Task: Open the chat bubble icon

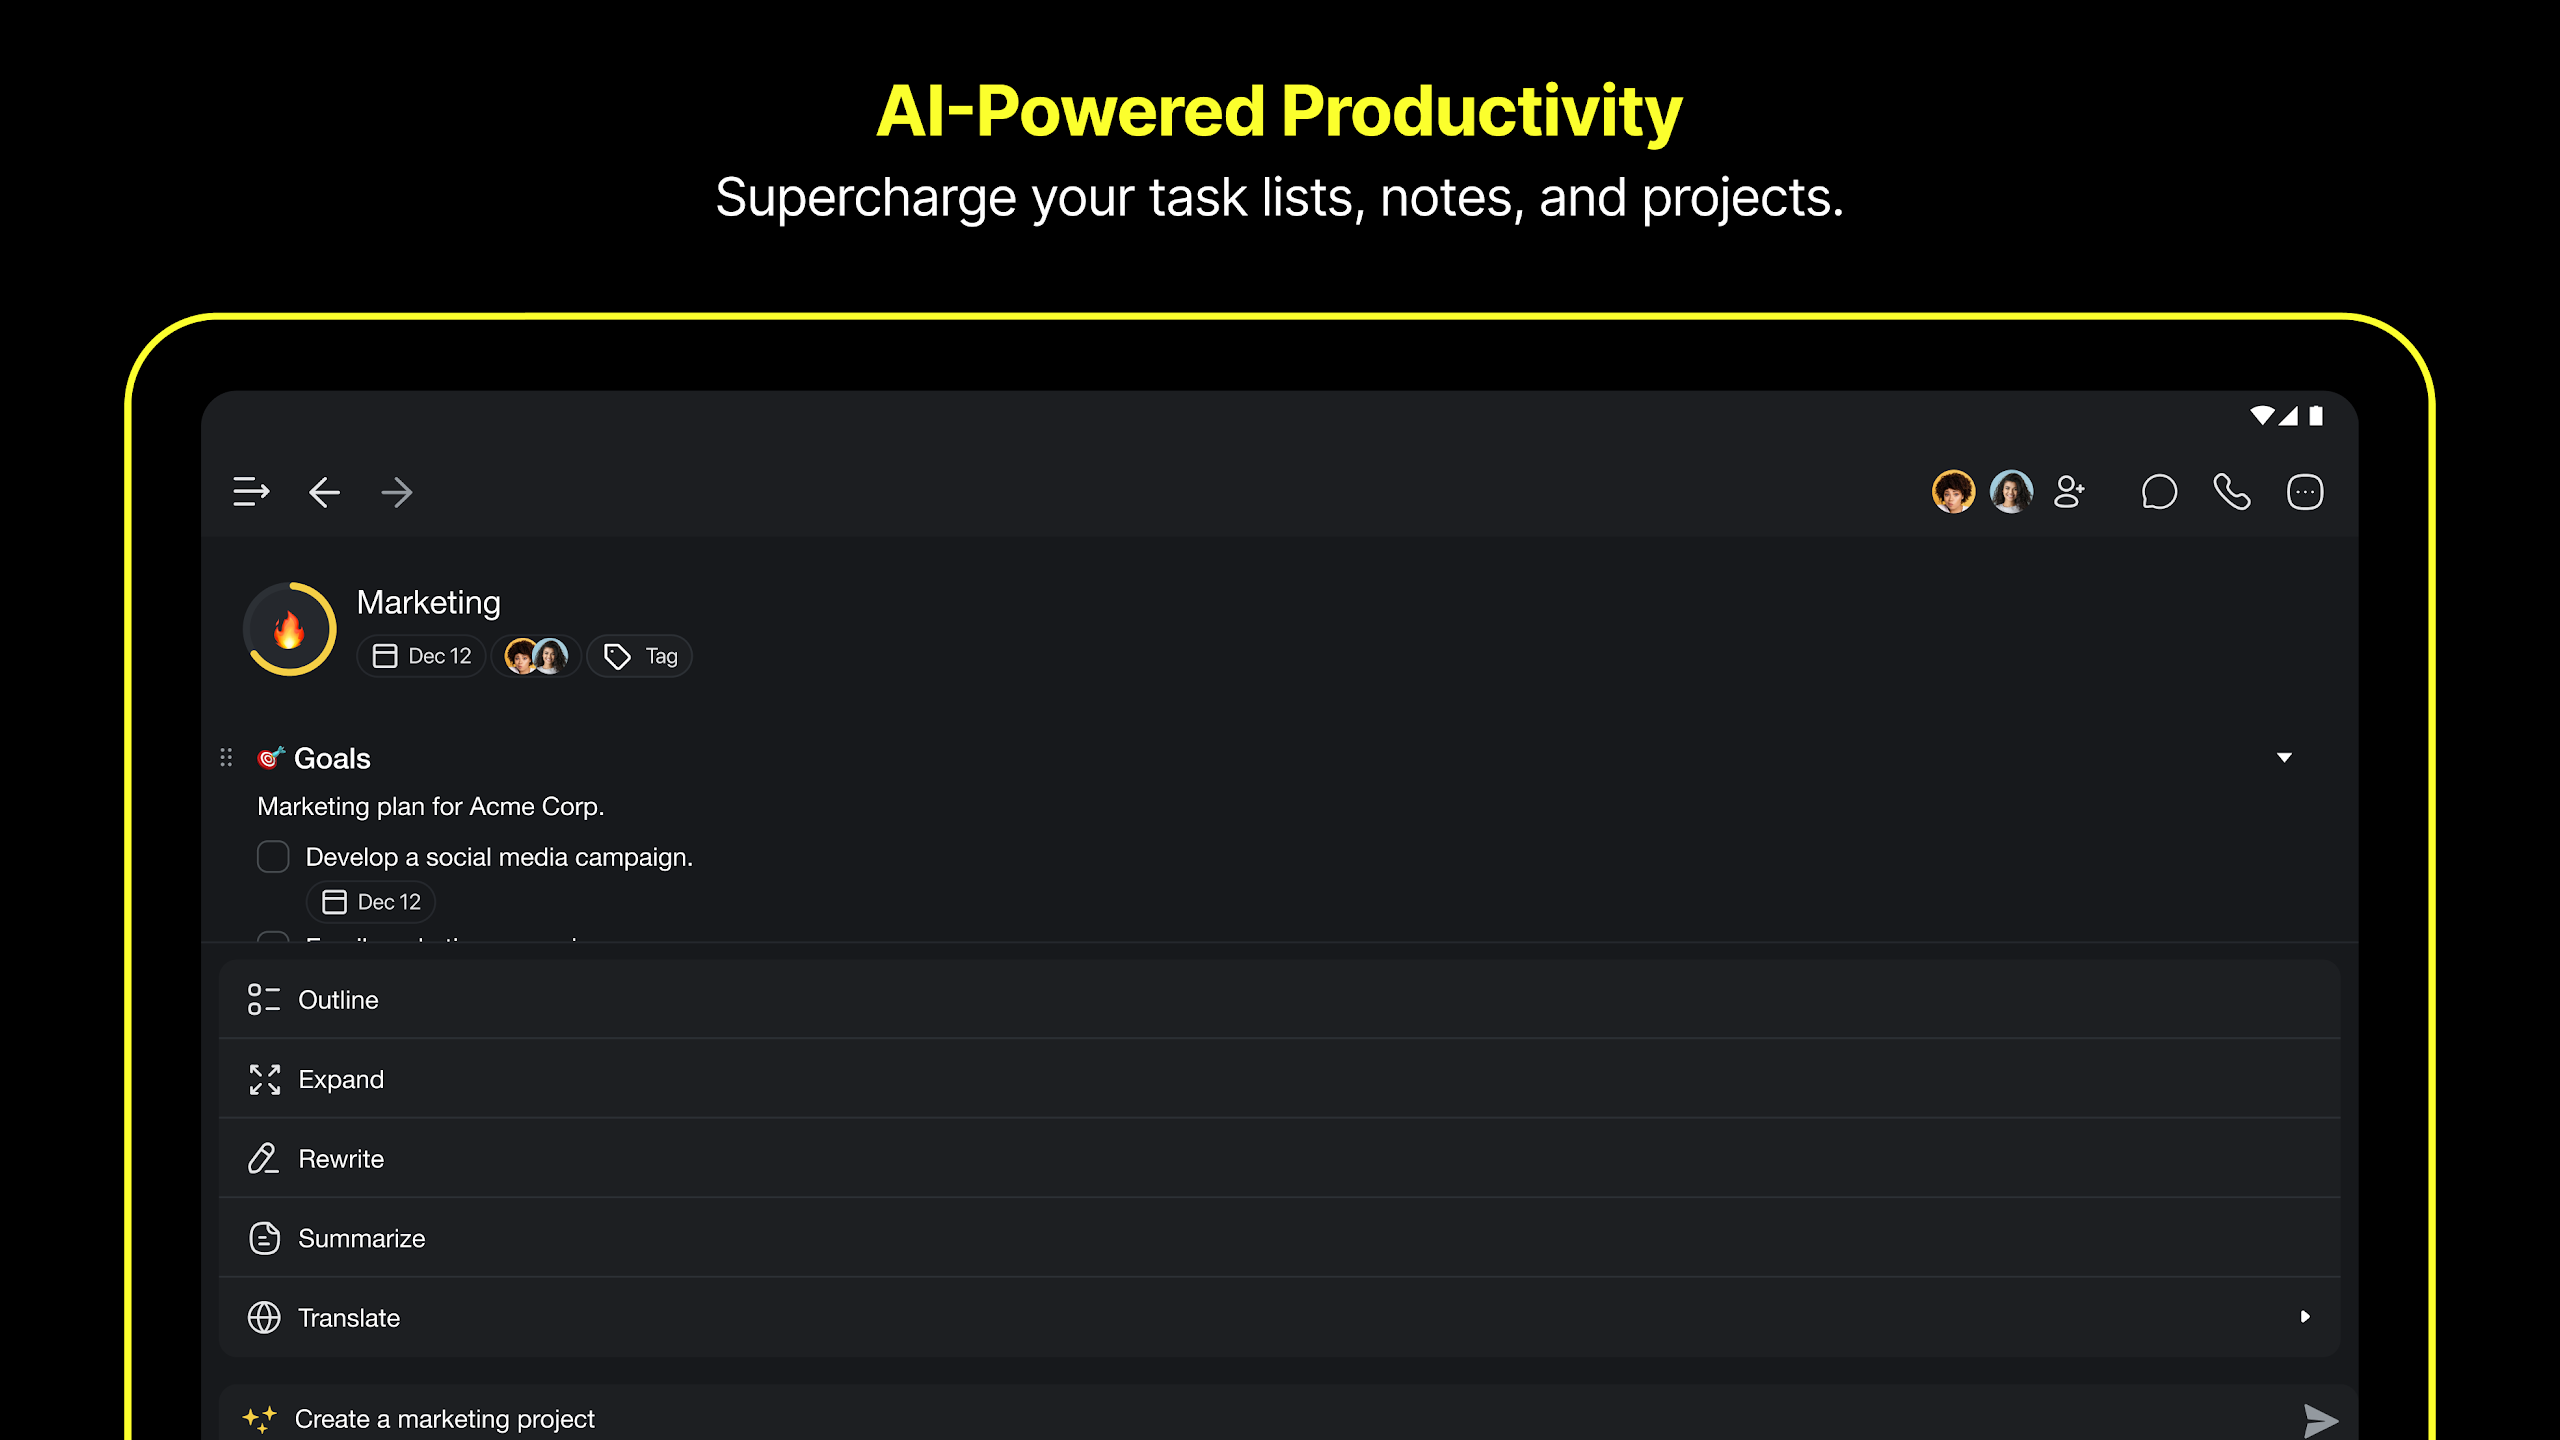Action: [2159, 492]
